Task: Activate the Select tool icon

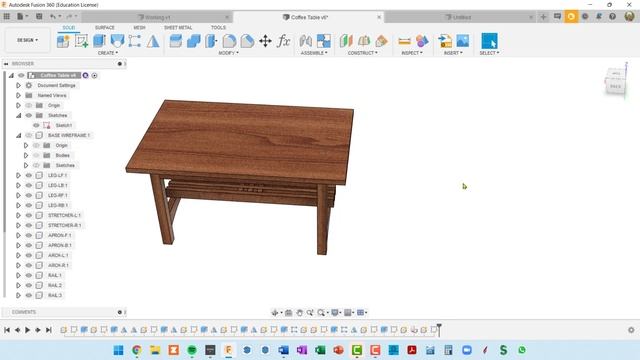Action: [x=489, y=41]
